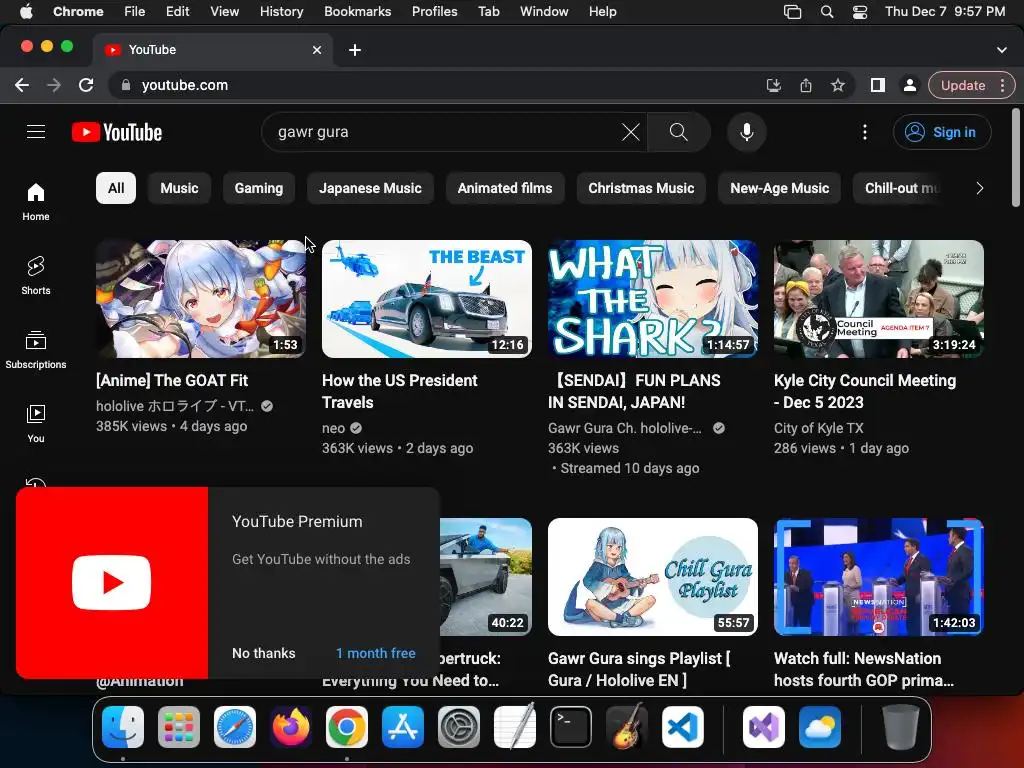Open channel link neo
This screenshot has width=1024, height=768.
coord(333,428)
